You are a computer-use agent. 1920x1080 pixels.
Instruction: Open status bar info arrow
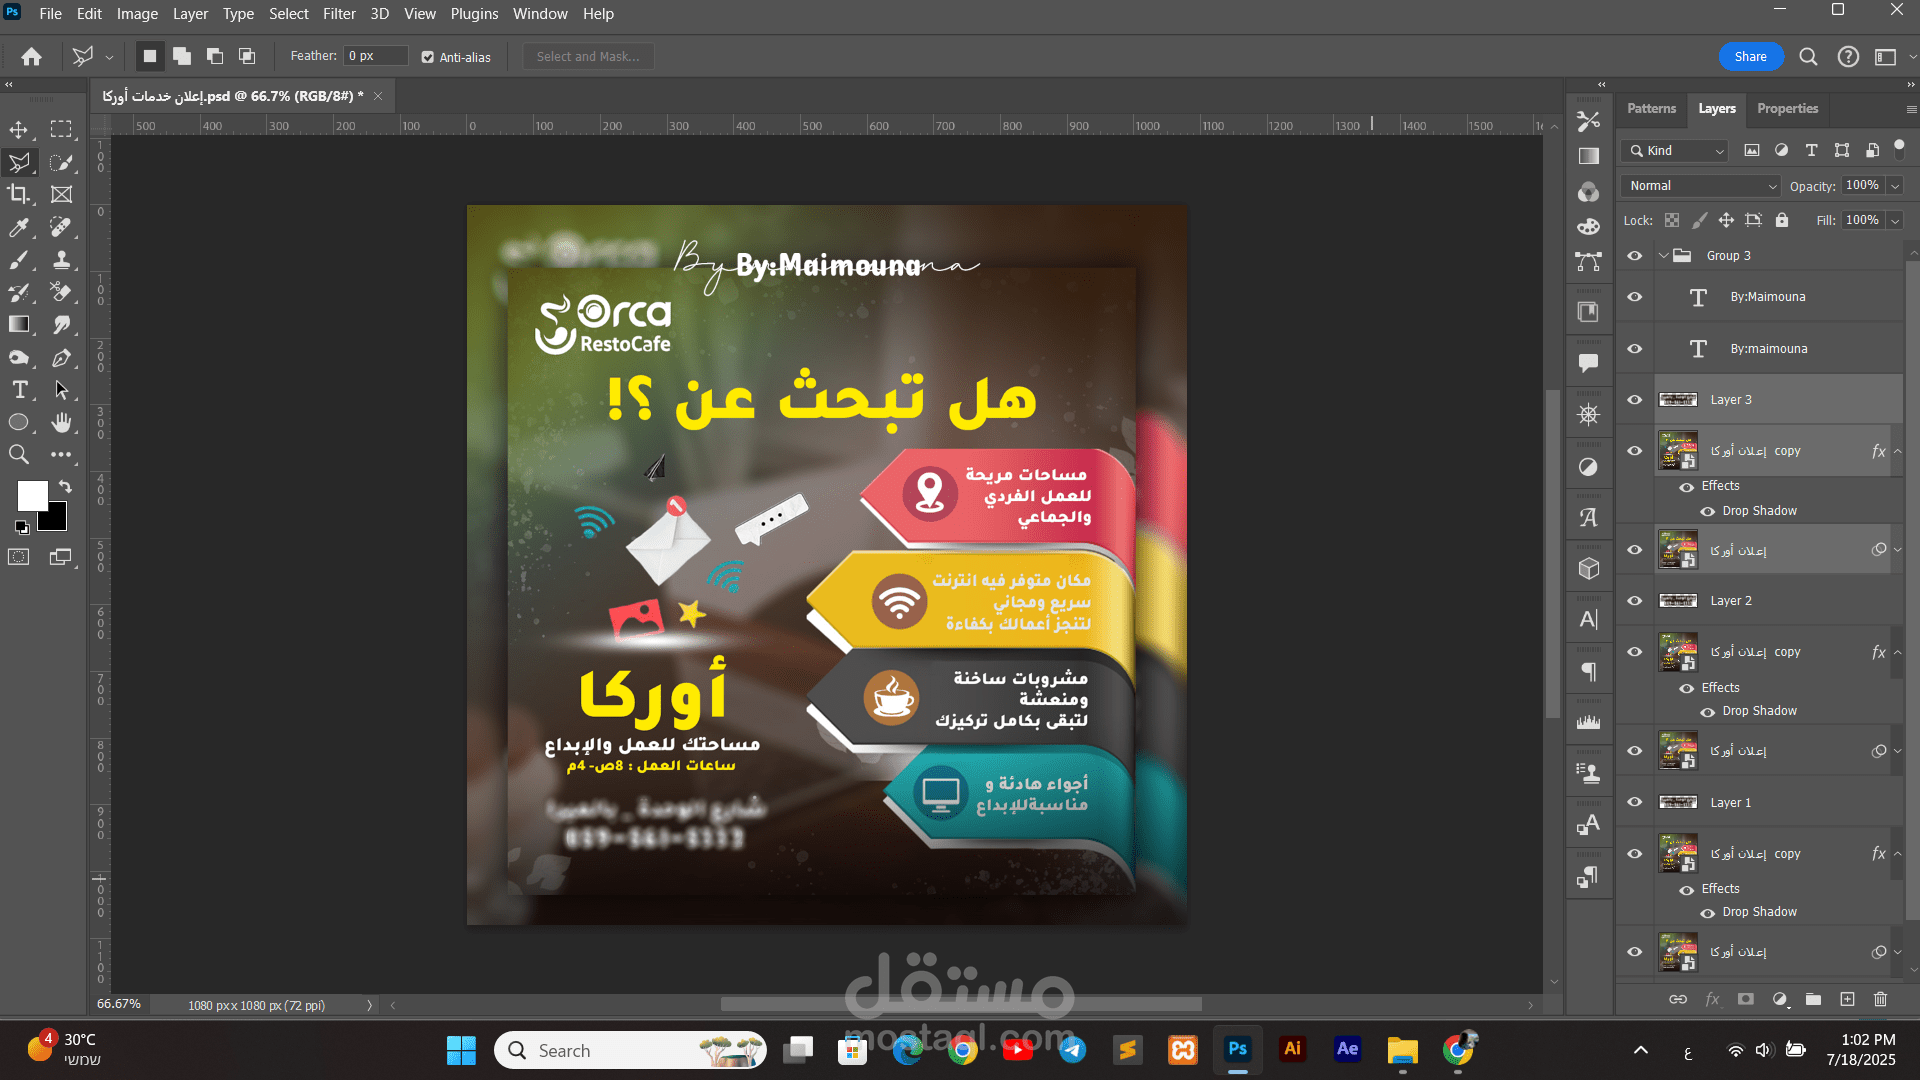369,1006
